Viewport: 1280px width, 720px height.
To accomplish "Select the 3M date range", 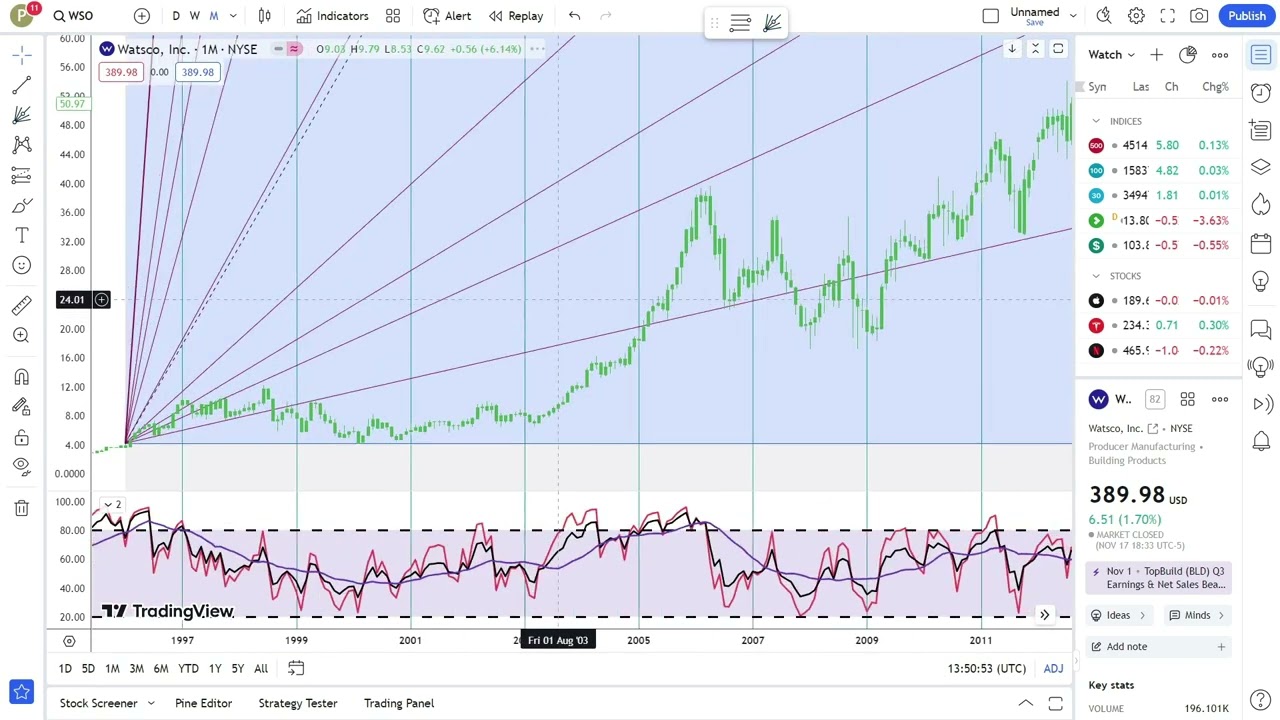I will [136, 669].
